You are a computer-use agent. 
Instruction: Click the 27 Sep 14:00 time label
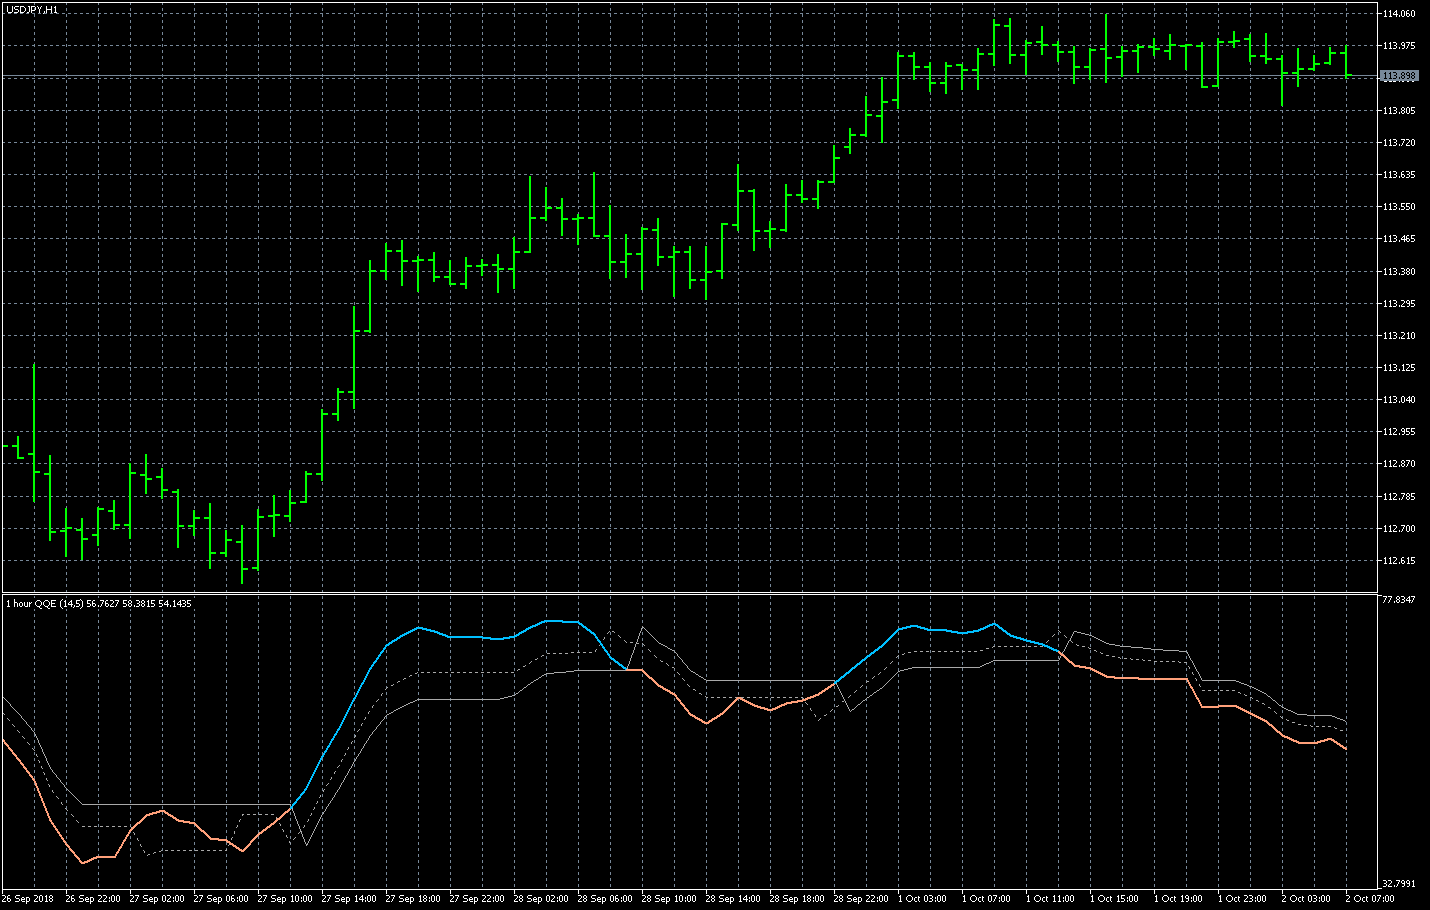point(349,899)
